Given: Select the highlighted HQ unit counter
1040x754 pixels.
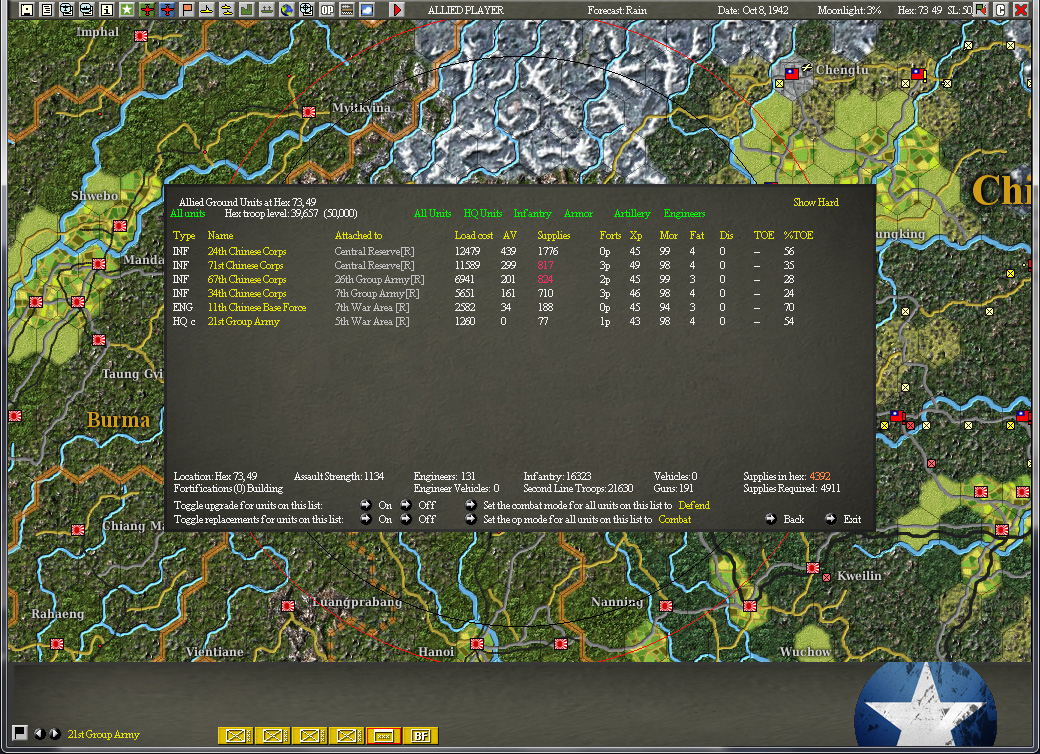Looking at the screenshot, I should tap(383, 735).
